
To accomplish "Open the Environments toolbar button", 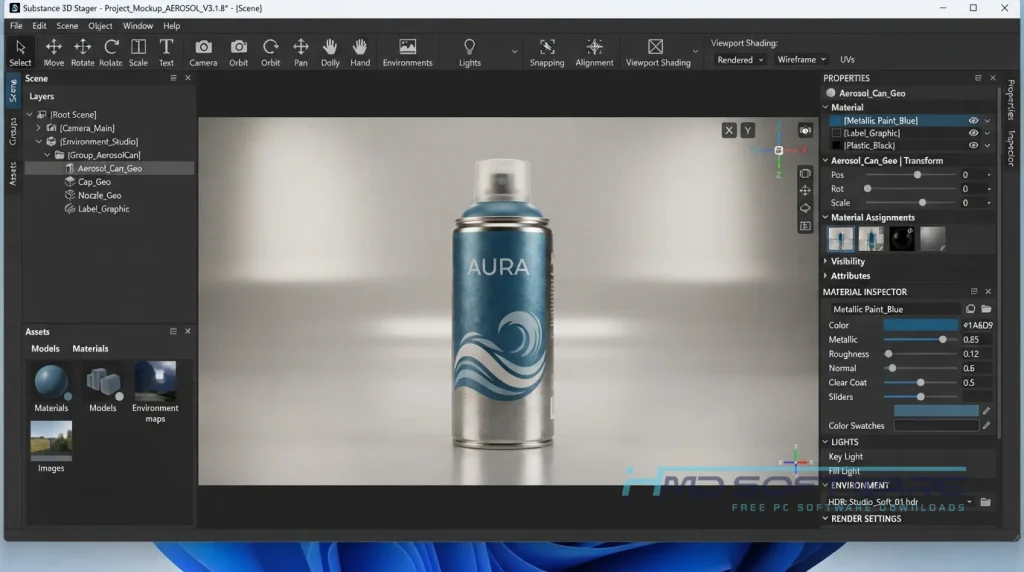I will point(408,52).
